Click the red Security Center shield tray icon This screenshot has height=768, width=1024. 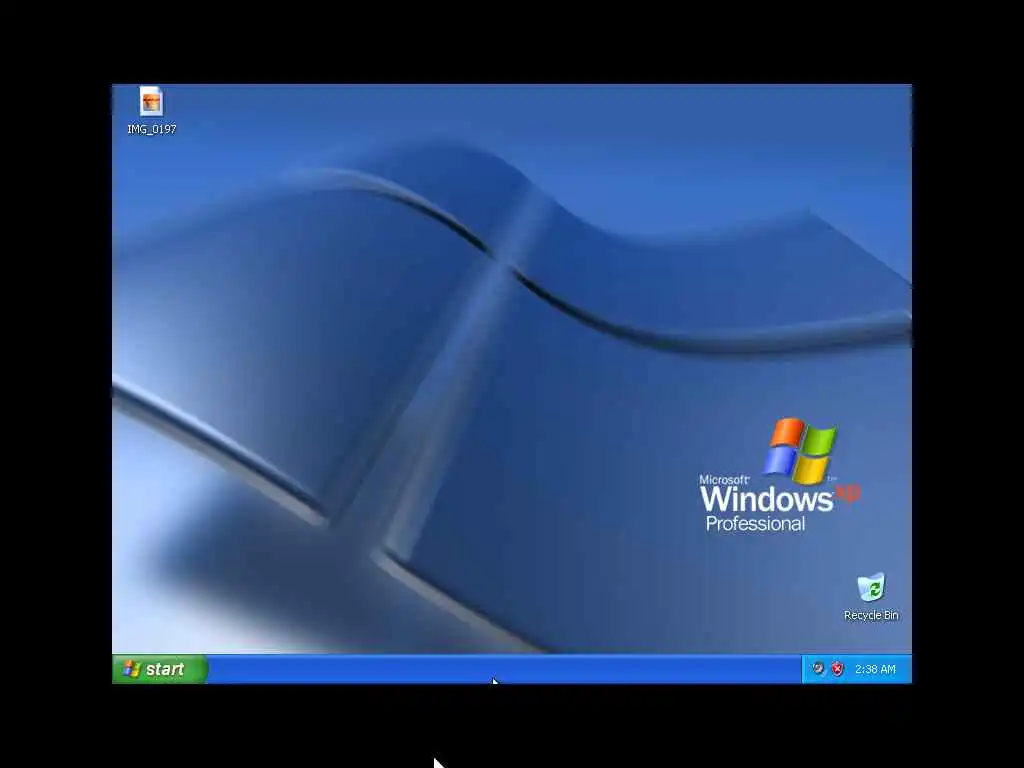pyautogui.click(x=837, y=669)
